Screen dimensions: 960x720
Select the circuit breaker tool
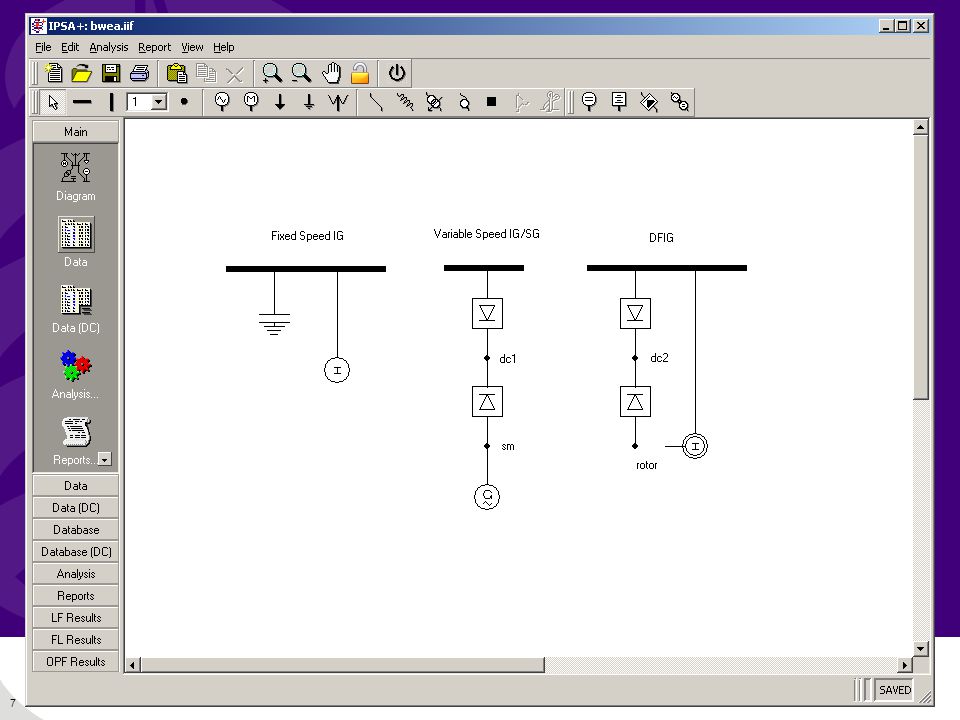(464, 102)
